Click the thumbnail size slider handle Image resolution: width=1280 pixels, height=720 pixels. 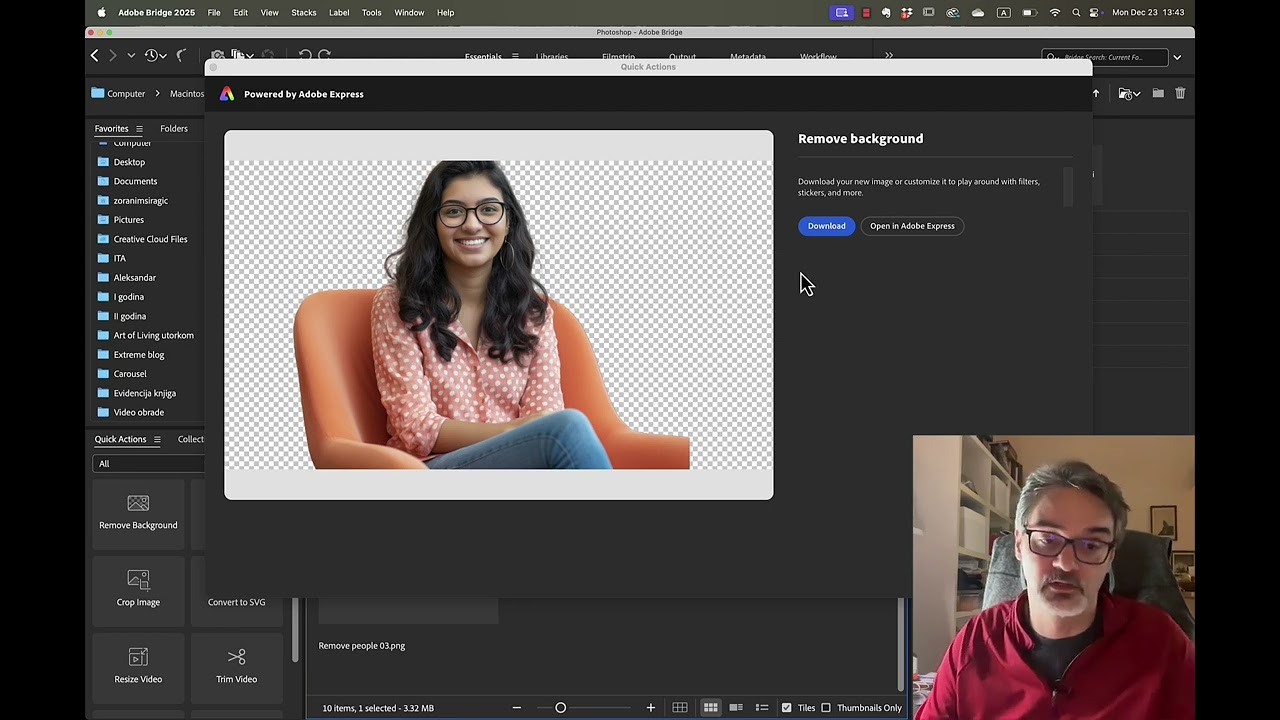[560, 708]
